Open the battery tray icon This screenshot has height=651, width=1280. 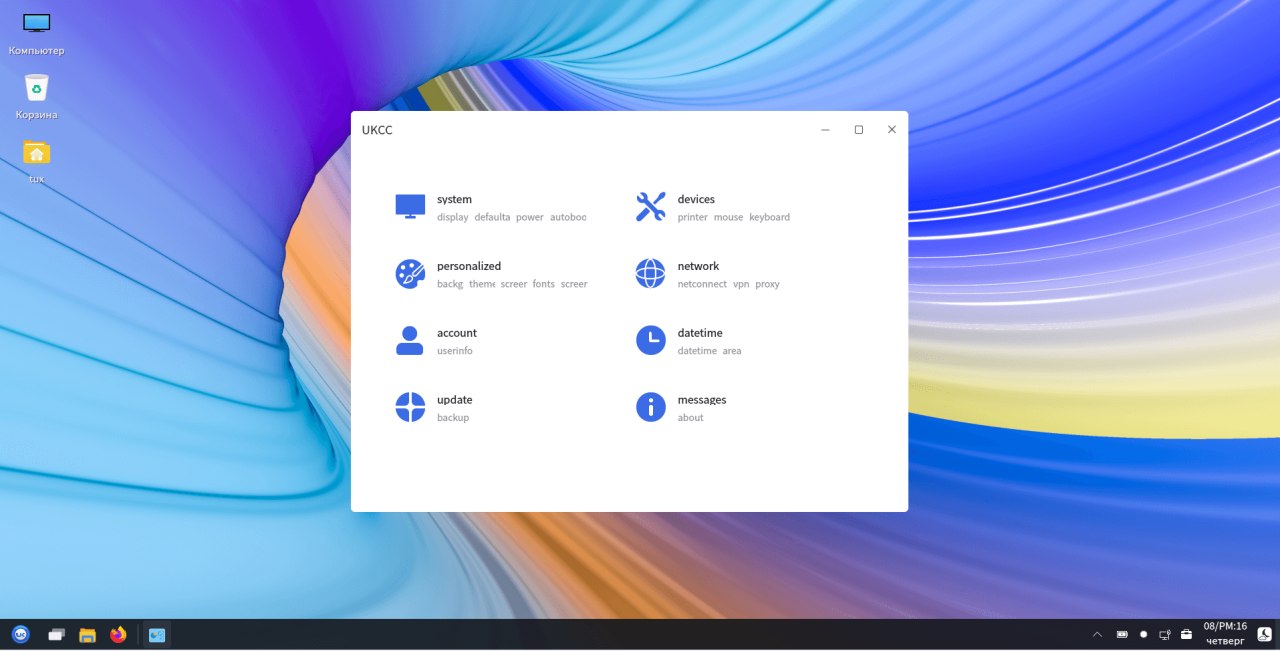[1122, 634]
